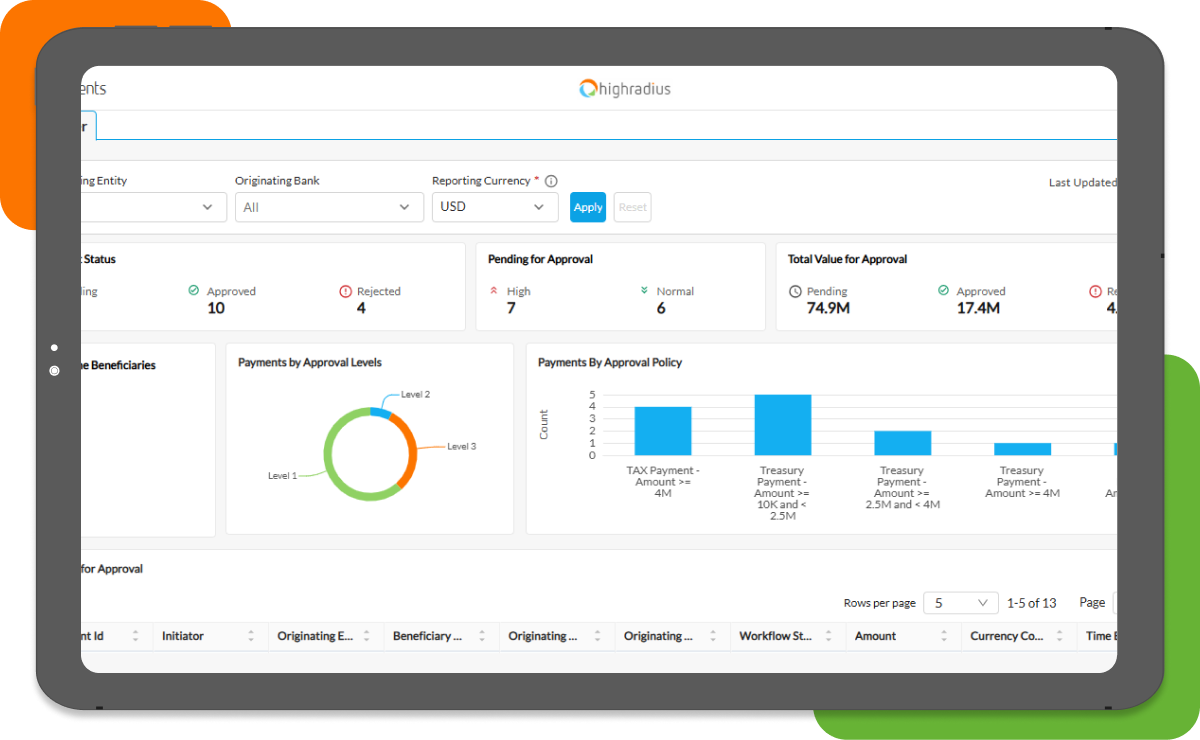Click the Last Updated label
The height and width of the screenshot is (740, 1200).
point(1082,183)
